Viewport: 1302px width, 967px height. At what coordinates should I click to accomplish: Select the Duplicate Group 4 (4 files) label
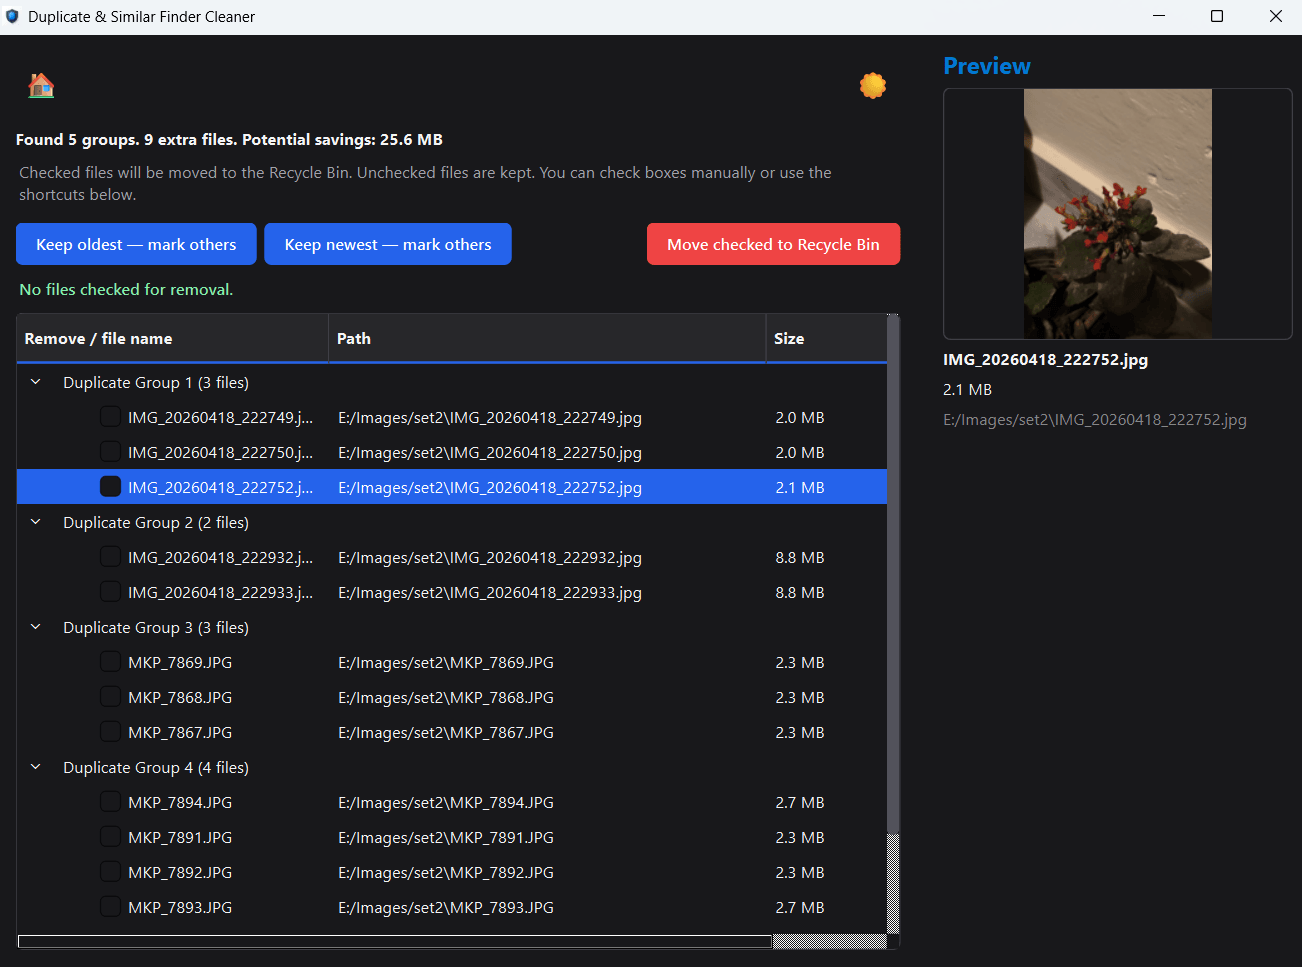(x=156, y=767)
